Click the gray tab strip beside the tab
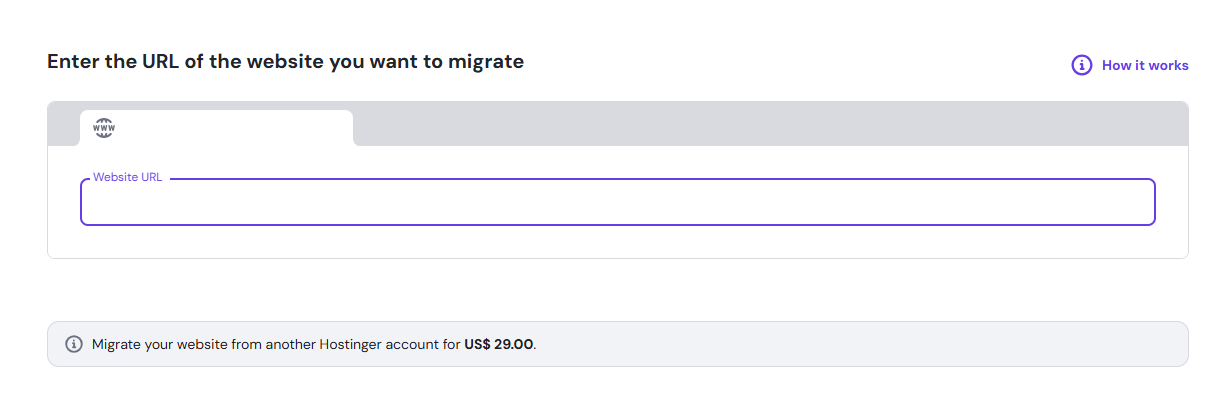1212x418 pixels. [770, 124]
